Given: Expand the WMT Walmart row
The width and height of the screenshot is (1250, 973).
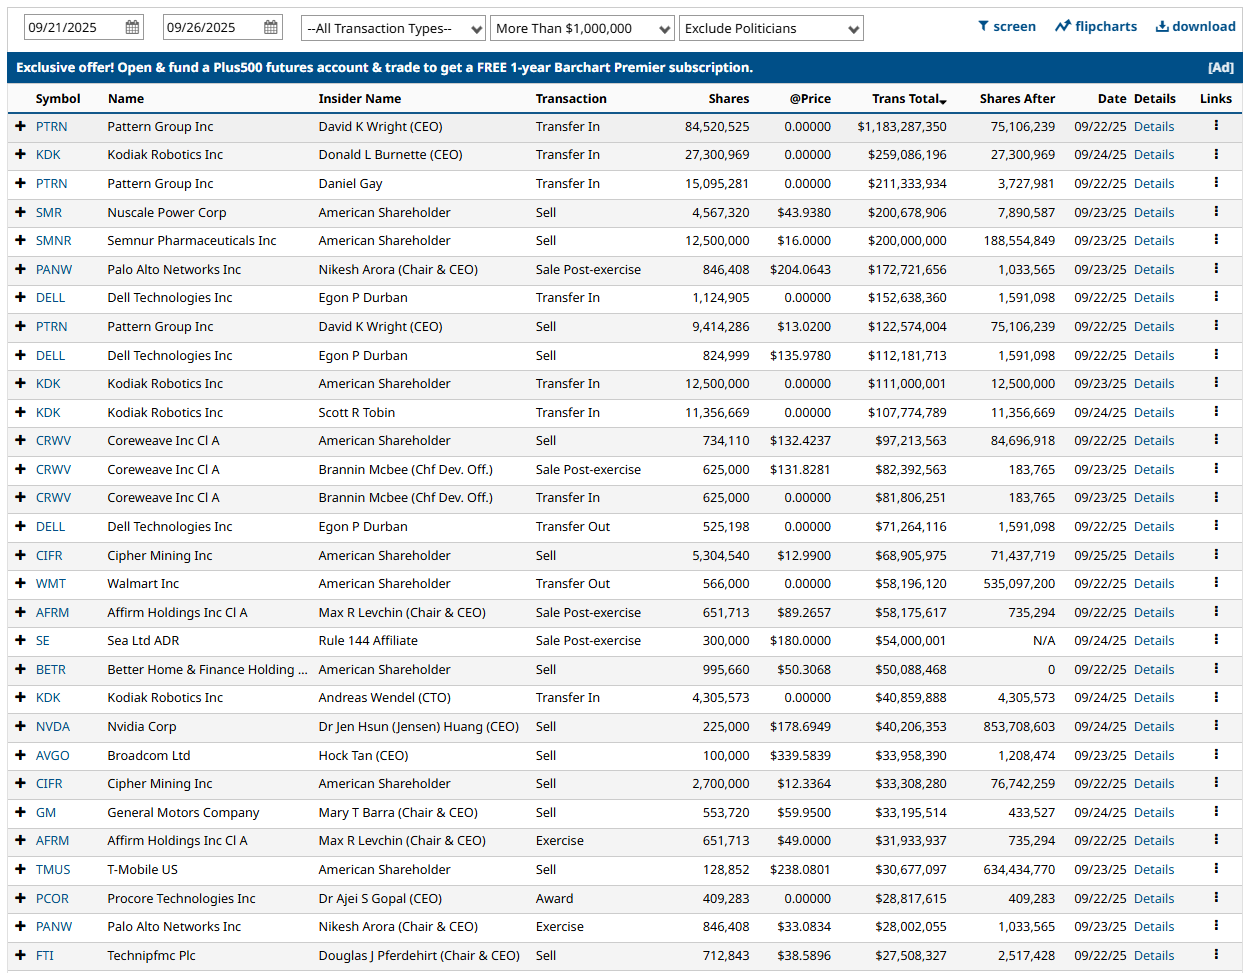Looking at the screenshot, I should tap(20, 583).
